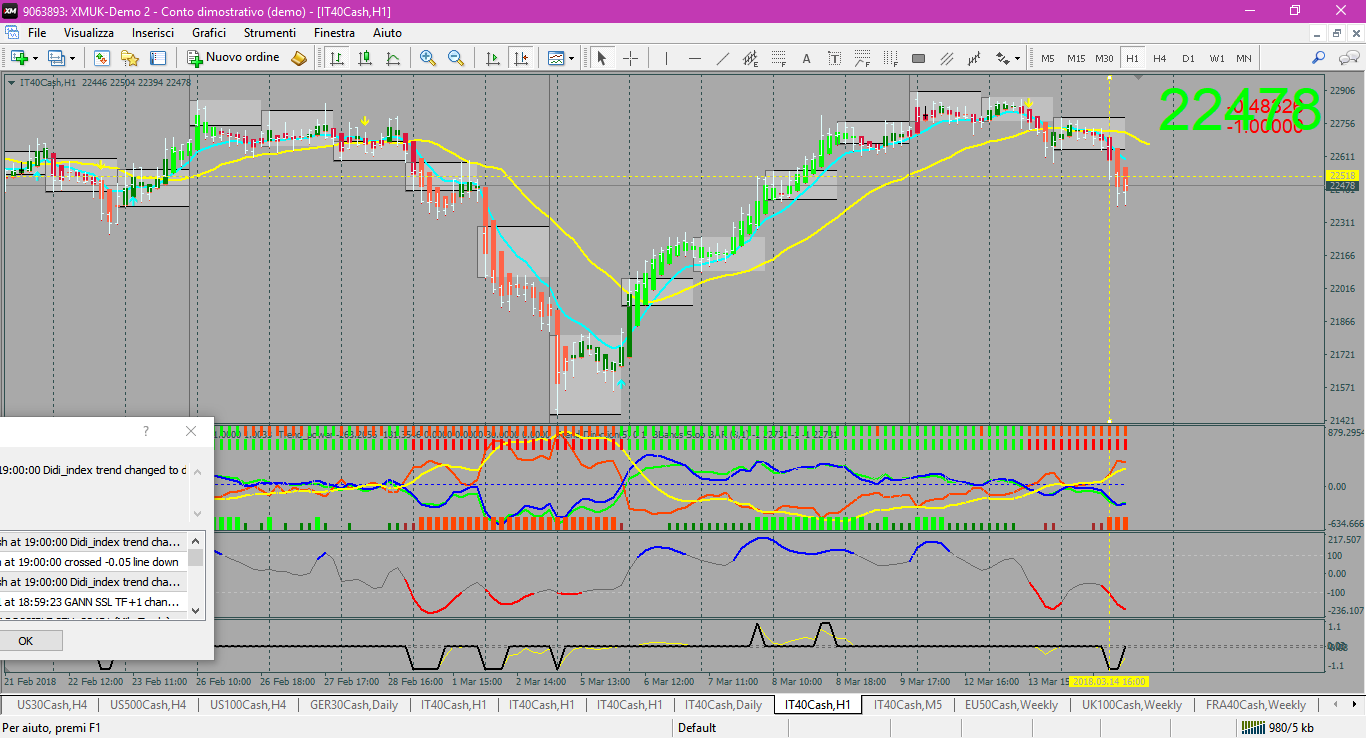Viewport: 1366px width, 738px height.
Task: Switch chart to line chart style
Action: tap(394, 58)
